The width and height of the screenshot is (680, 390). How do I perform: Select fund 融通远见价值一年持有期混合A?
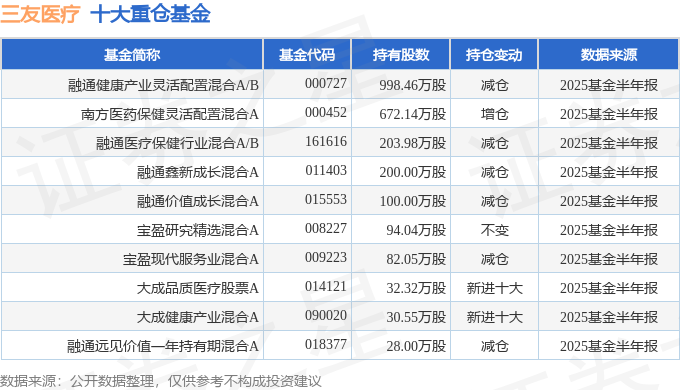[163, 346]
